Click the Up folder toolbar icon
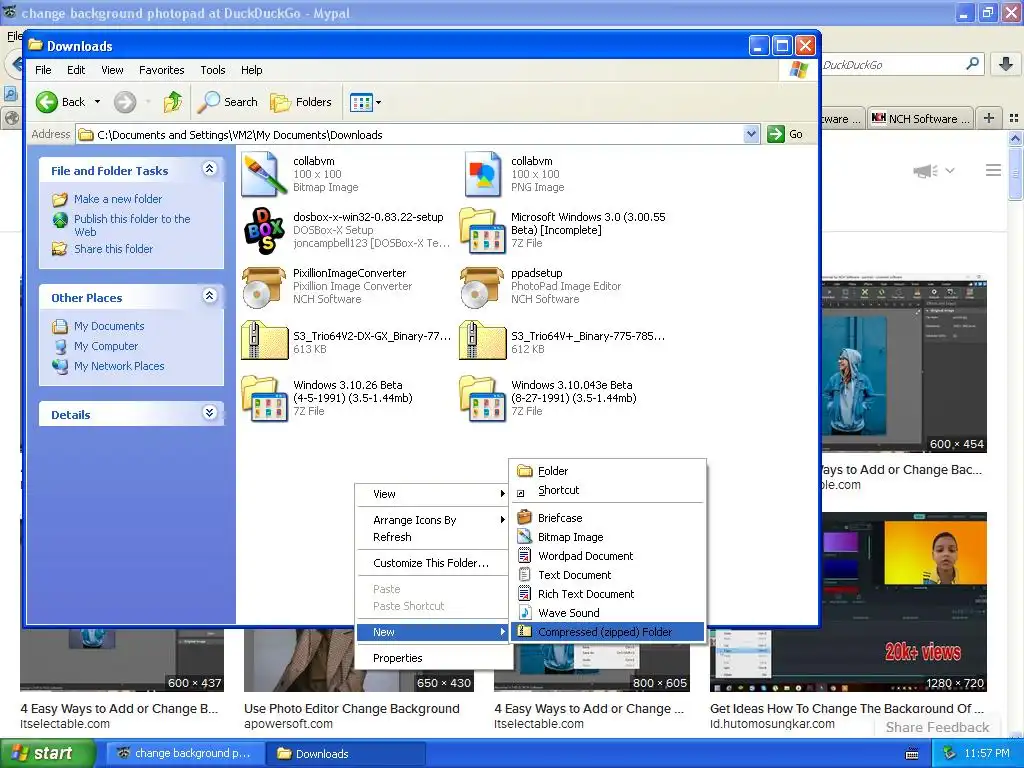Image resolution: width=1024 pixels, height=768 pixels. click(x=173, y=102)
